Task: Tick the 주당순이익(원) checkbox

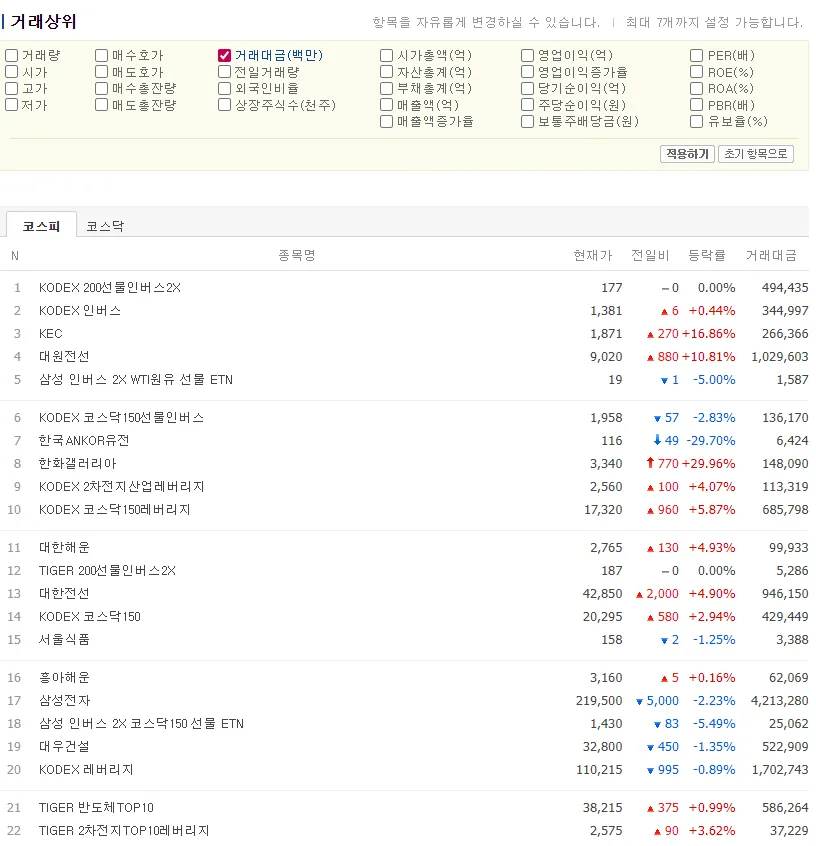Action: point(527,105)
